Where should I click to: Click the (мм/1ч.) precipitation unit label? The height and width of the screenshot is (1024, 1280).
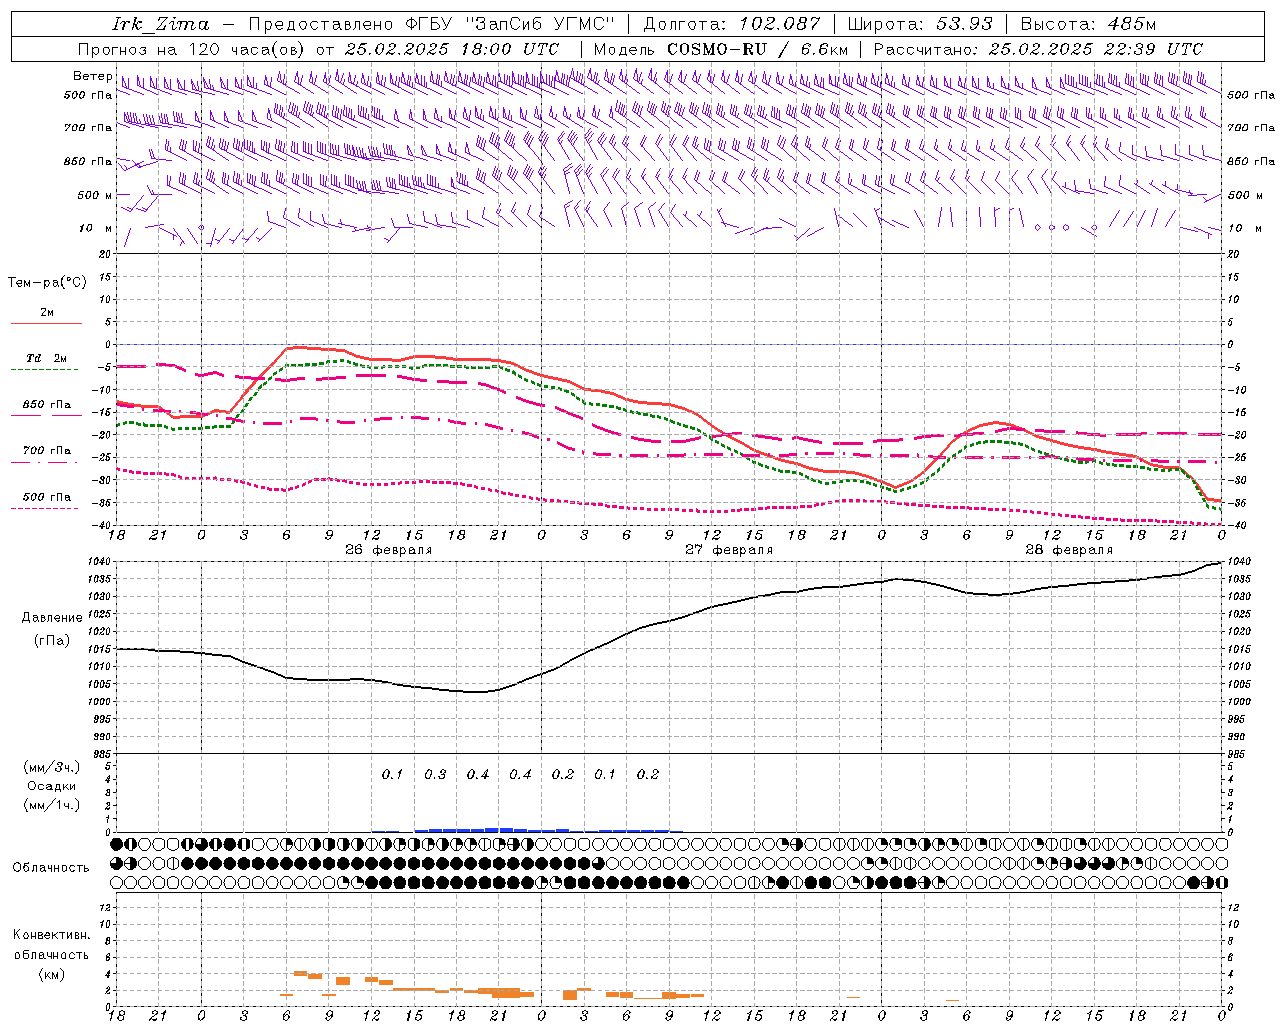click(x=52, y=805)
